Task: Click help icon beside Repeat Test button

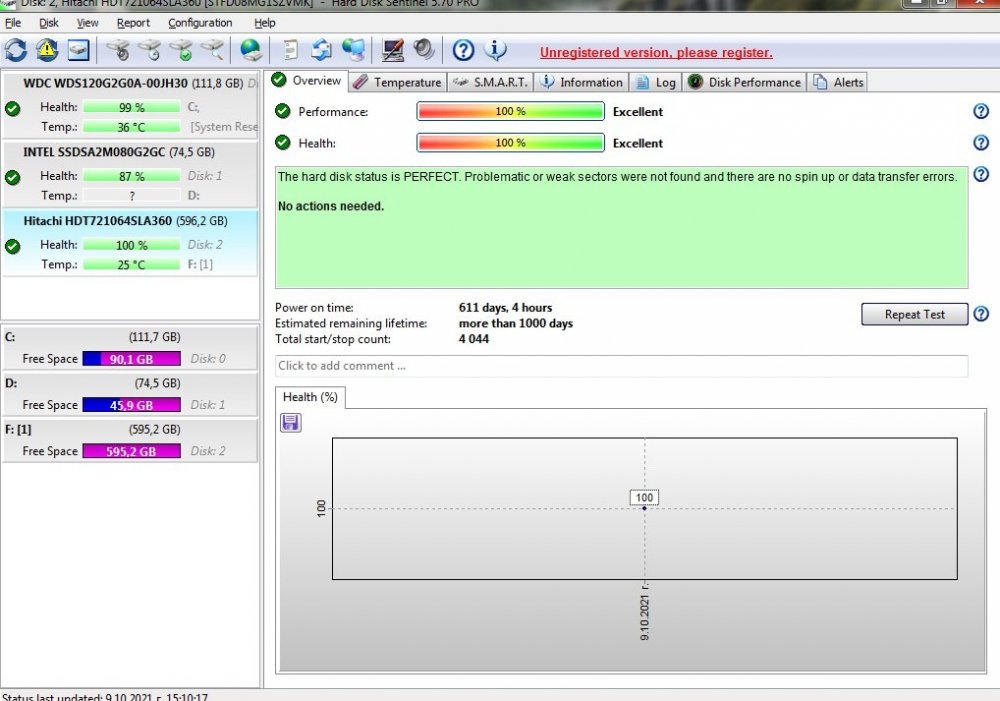Action: tap(980, 314)
